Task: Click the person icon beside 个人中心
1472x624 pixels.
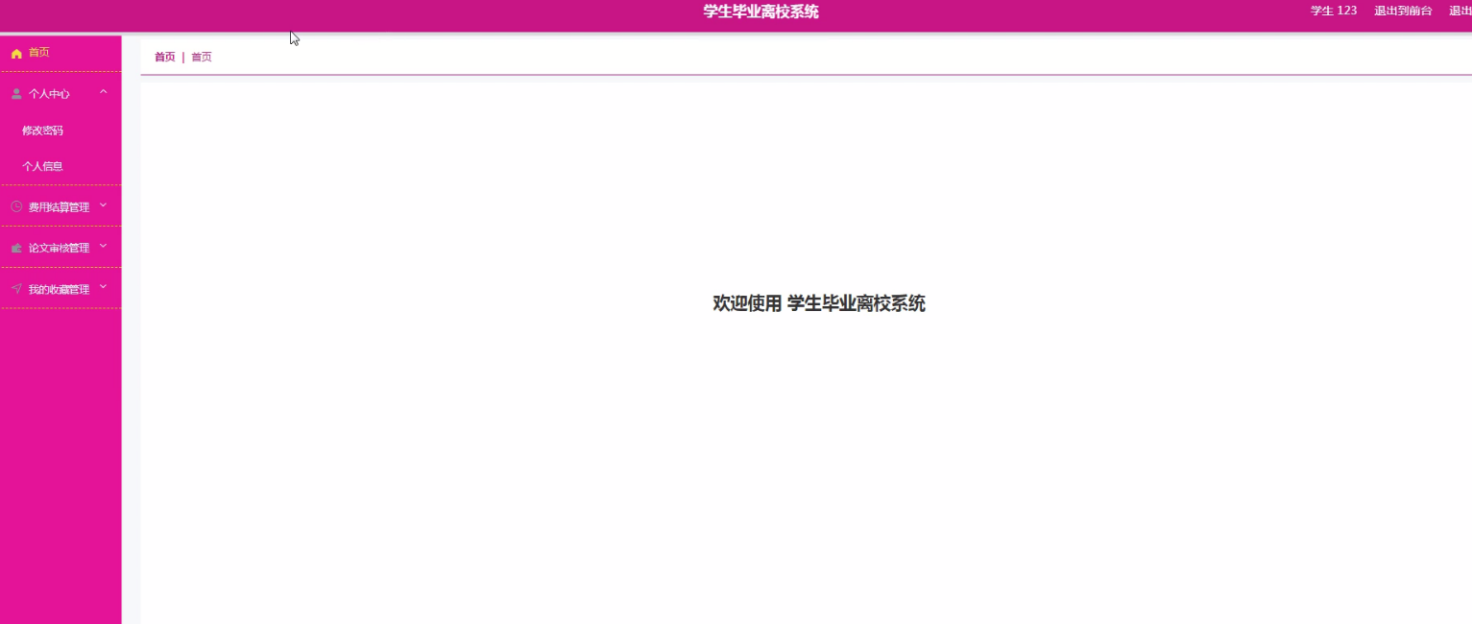Action: click(16, 94)
